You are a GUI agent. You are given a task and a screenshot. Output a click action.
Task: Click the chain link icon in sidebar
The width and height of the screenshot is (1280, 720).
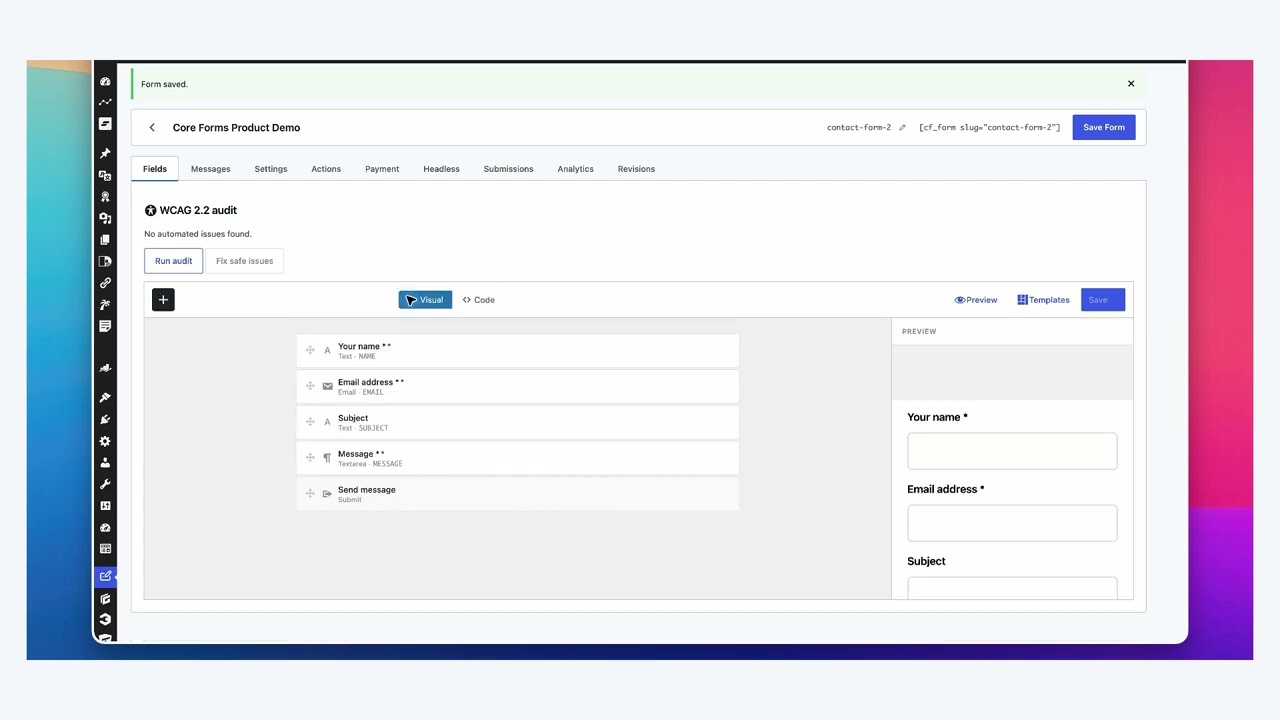pyautogui.click(x=105, y=283)
